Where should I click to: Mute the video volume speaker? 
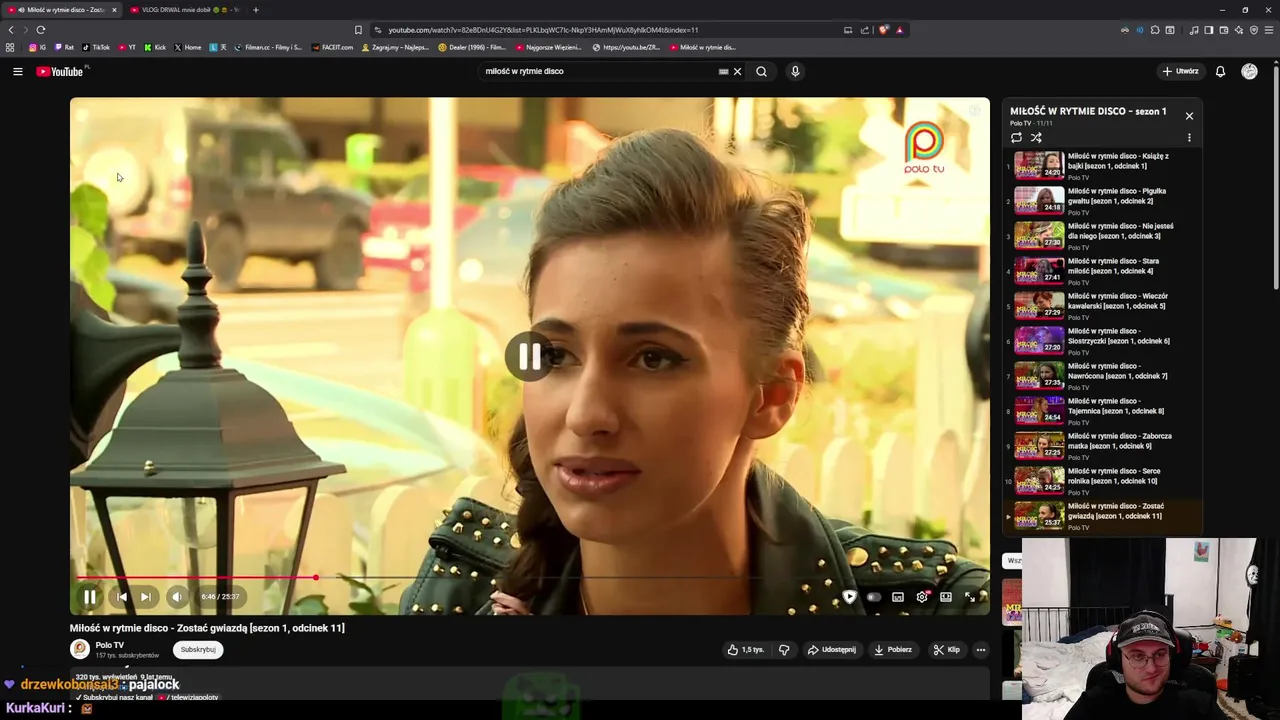[x=176, y=597]
